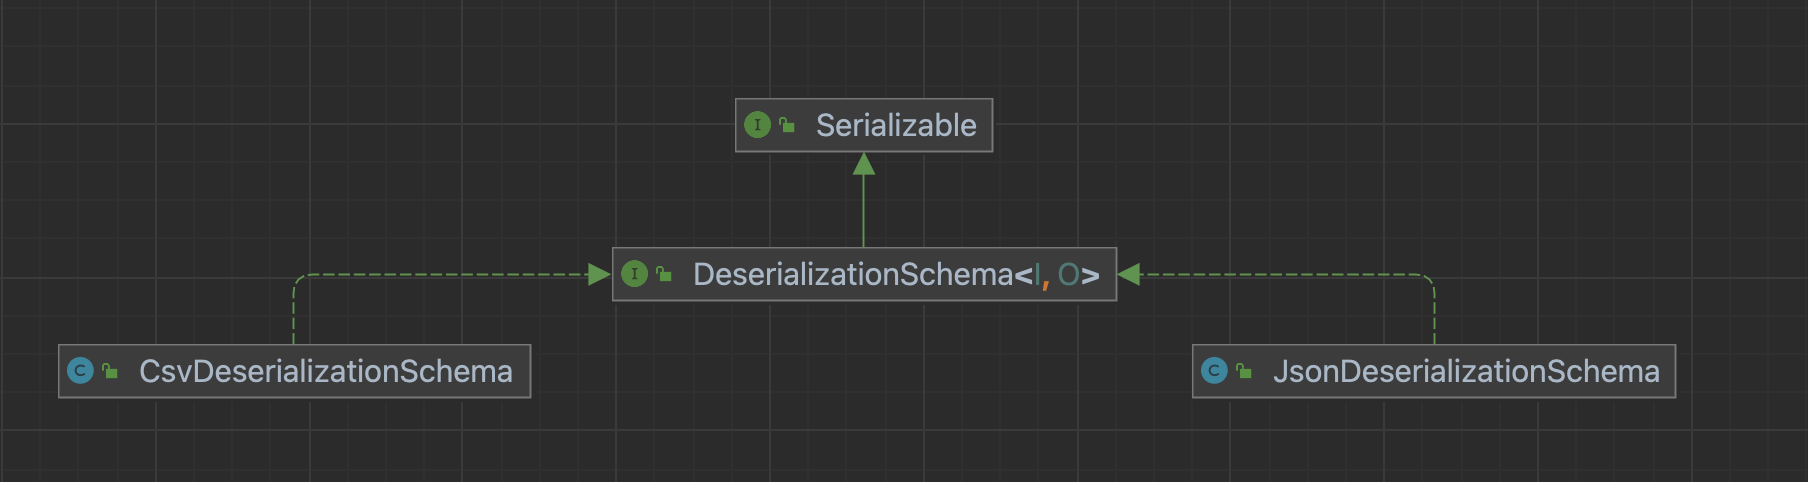This screenshot has height=482, width=1808.
Task: Select the solid edge between DeserializationSchema and Serializable
Action: 864,212
